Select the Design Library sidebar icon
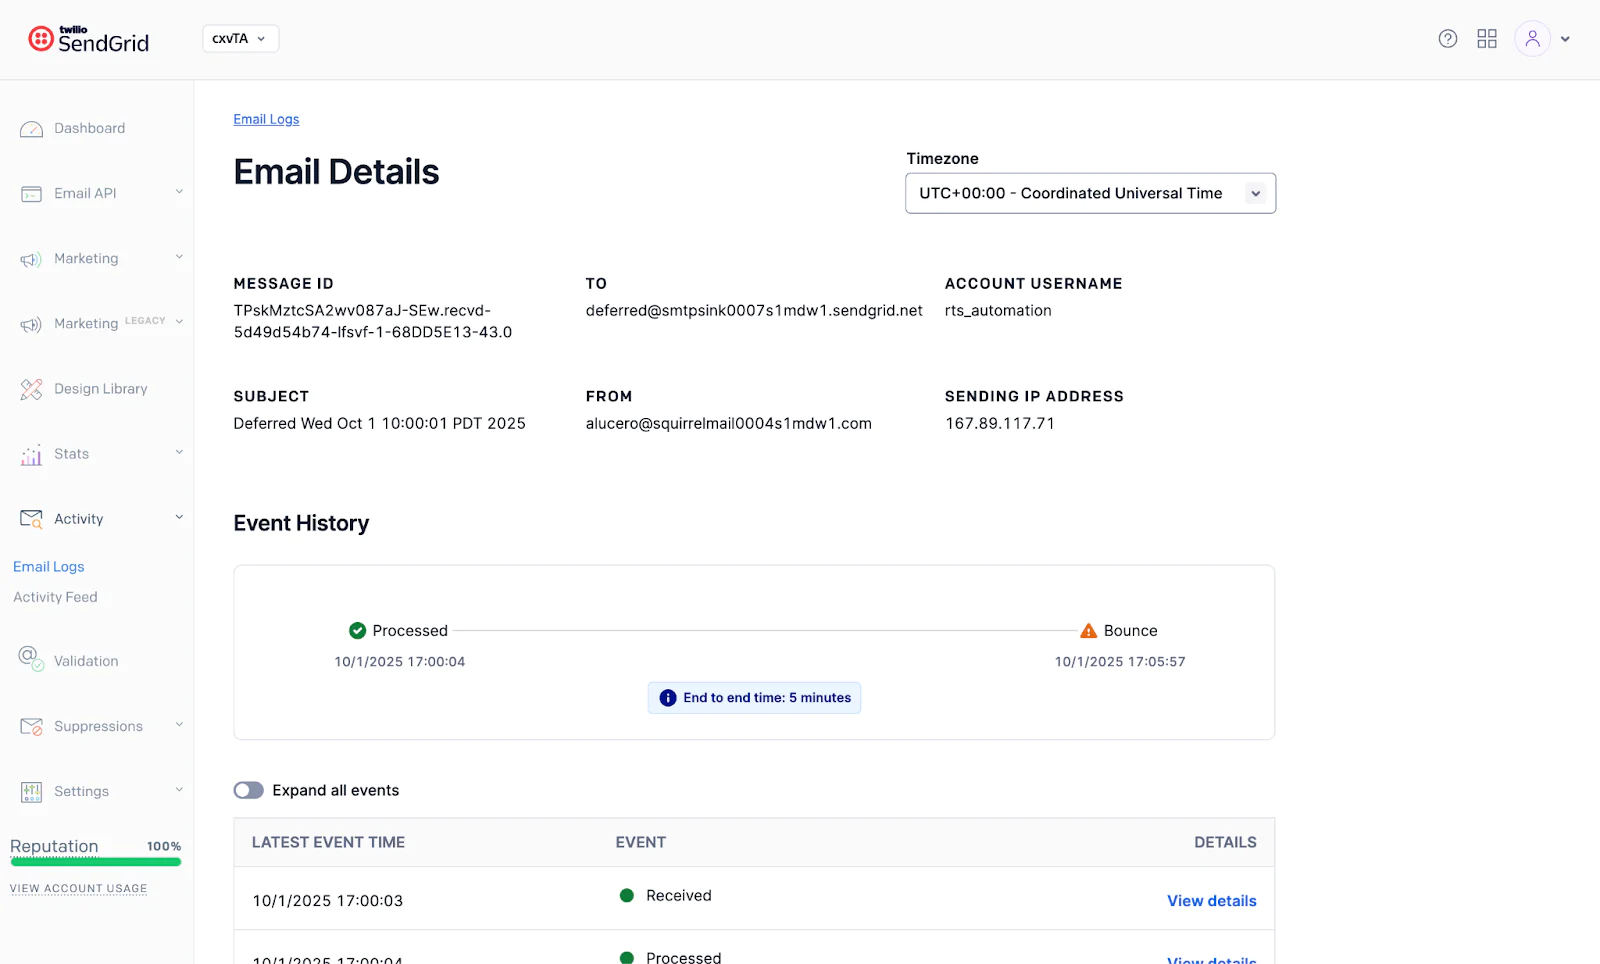Image resolution: width=1600 pixels, height=964 pixels. [x=31, y=388]
